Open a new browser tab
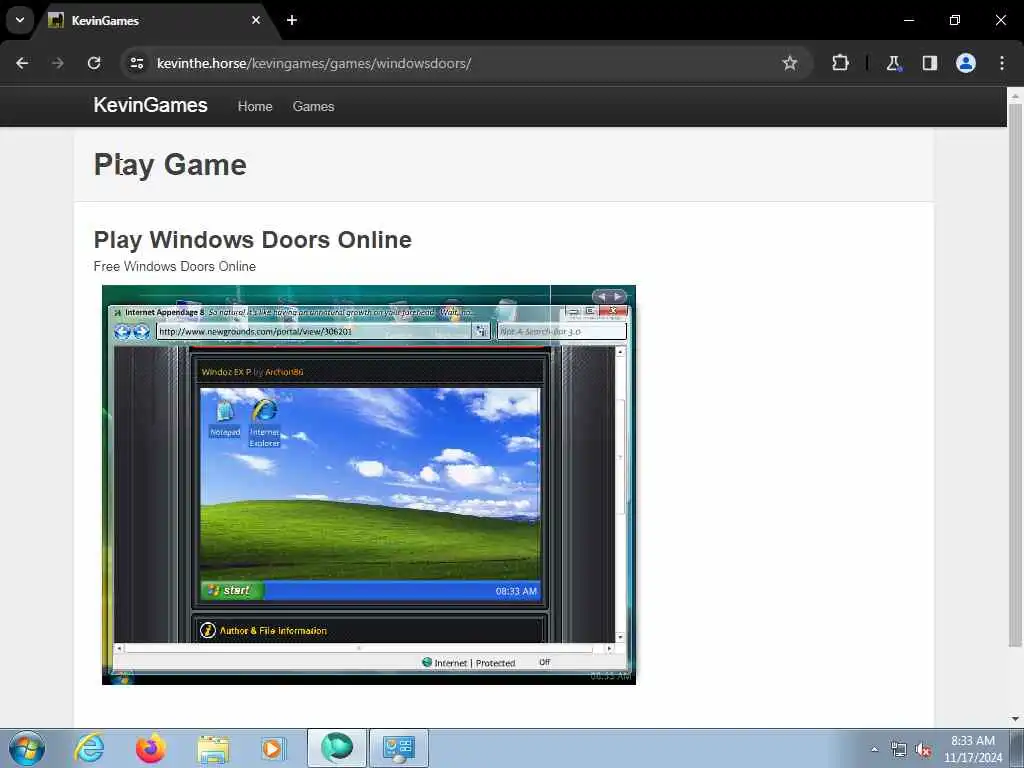Screen dimensions: 1024x768 coord(292,20)
